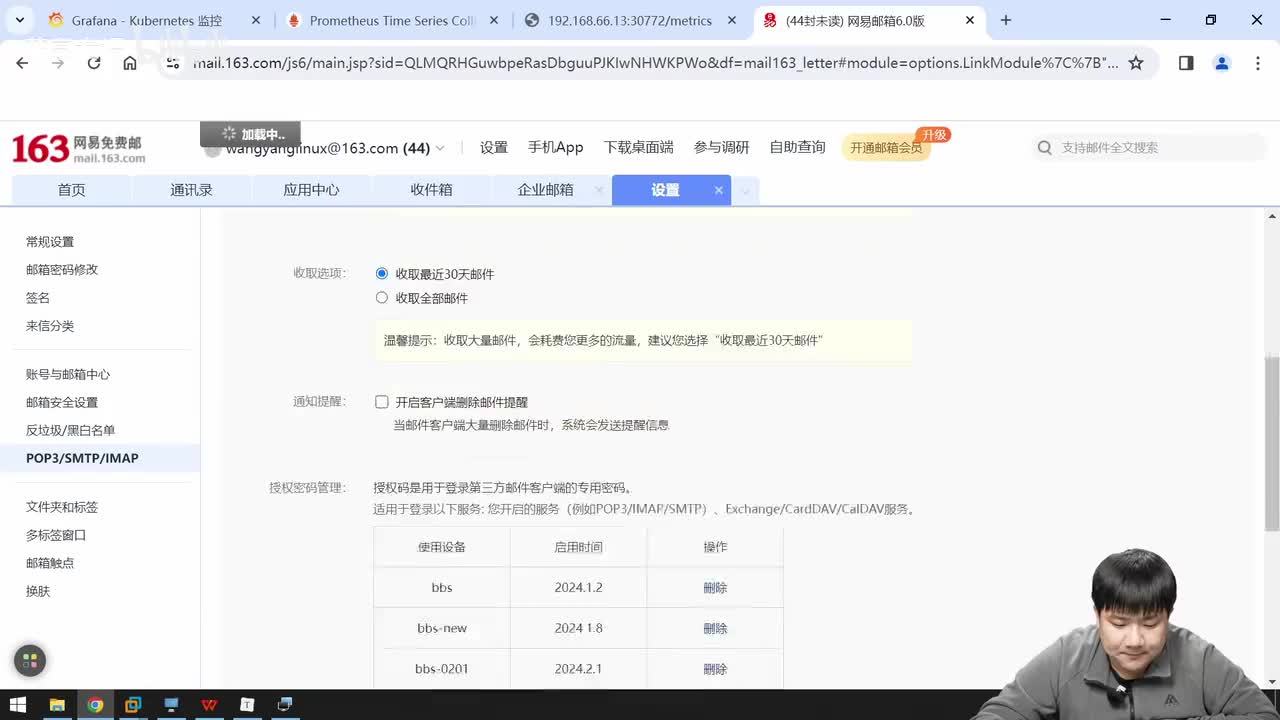Close the 192.168.66.13 metrics tab
Screen dimensions: 1280x720
tap(732, 20)
